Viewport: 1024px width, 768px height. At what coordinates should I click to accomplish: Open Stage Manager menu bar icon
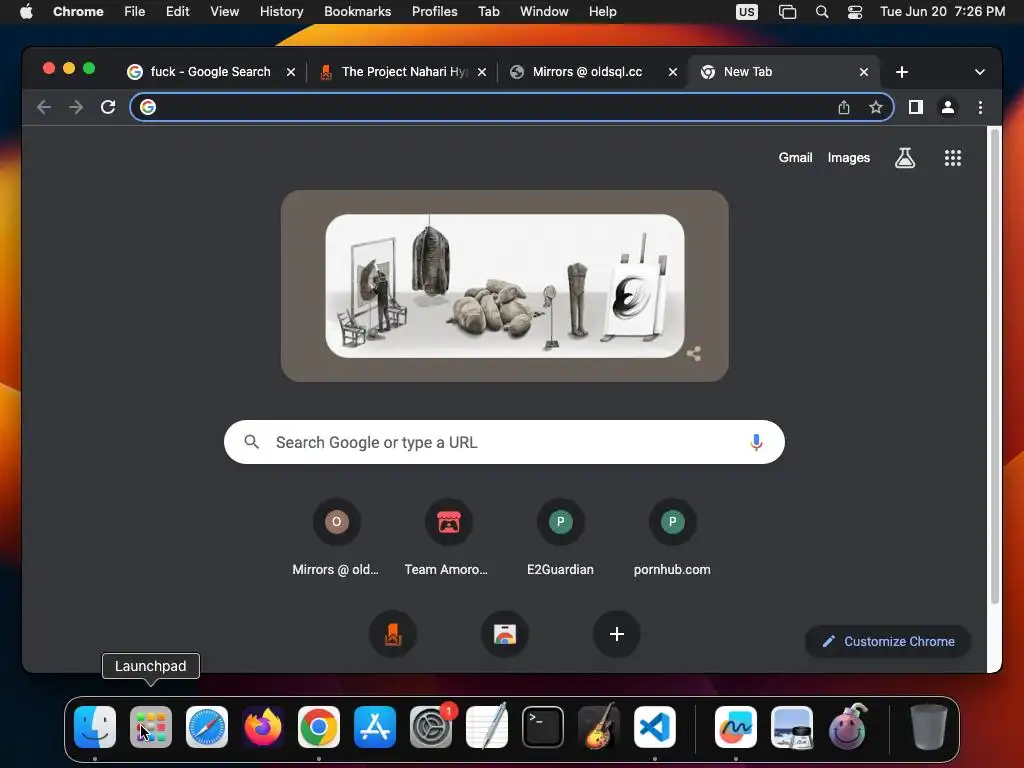(788, 12)
